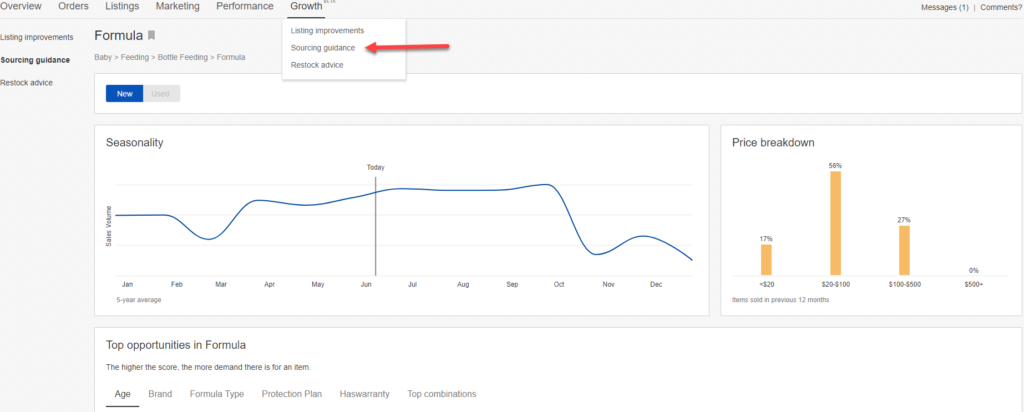
Task: Open the Growth menu
Action: [306, 7]
